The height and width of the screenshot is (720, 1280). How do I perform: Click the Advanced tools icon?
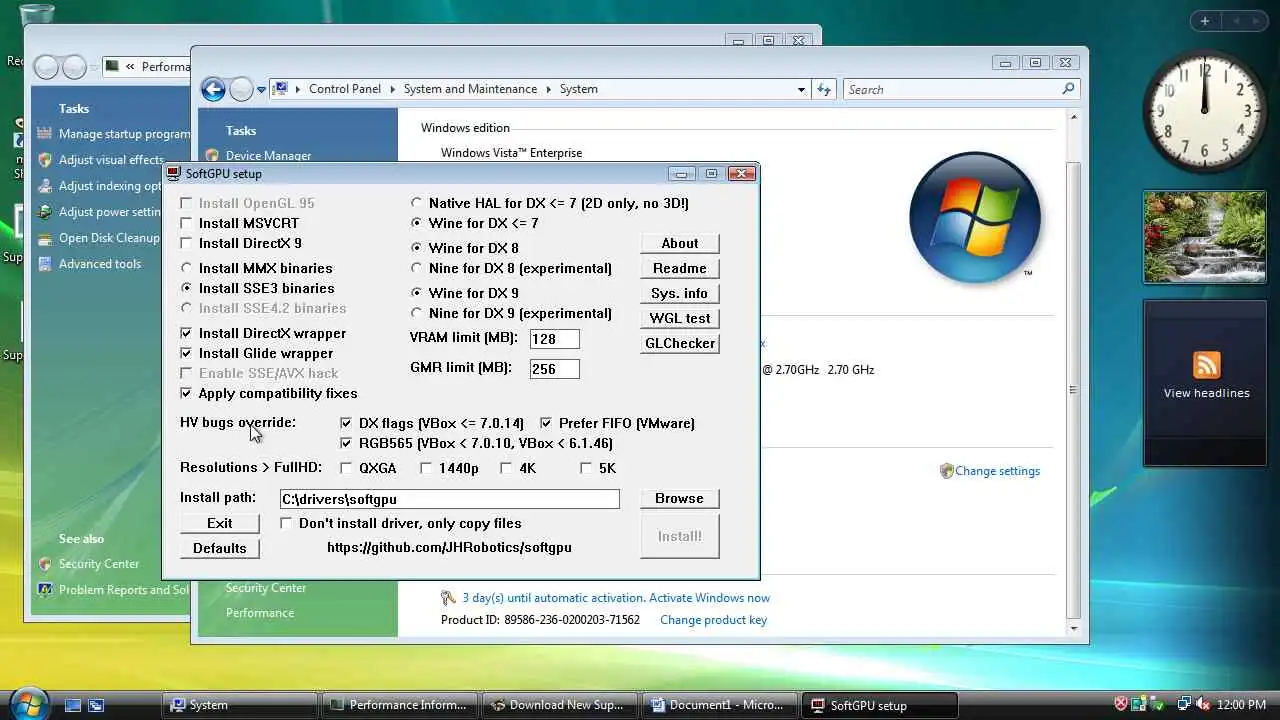pyautogui.click(x=44, y=264)
